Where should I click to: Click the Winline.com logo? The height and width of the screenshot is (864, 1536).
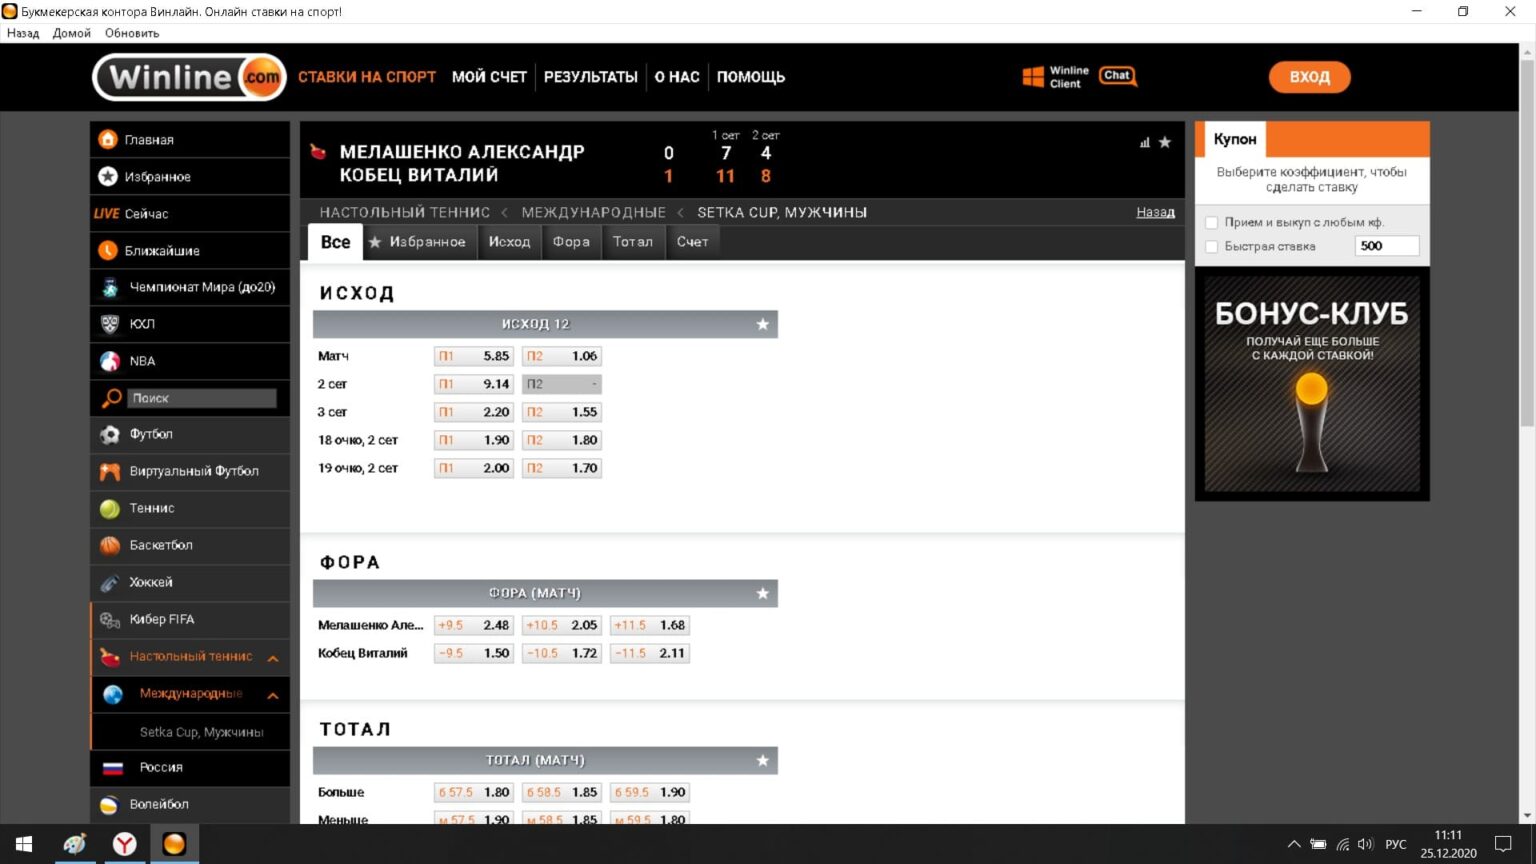[x=190, y=77]
